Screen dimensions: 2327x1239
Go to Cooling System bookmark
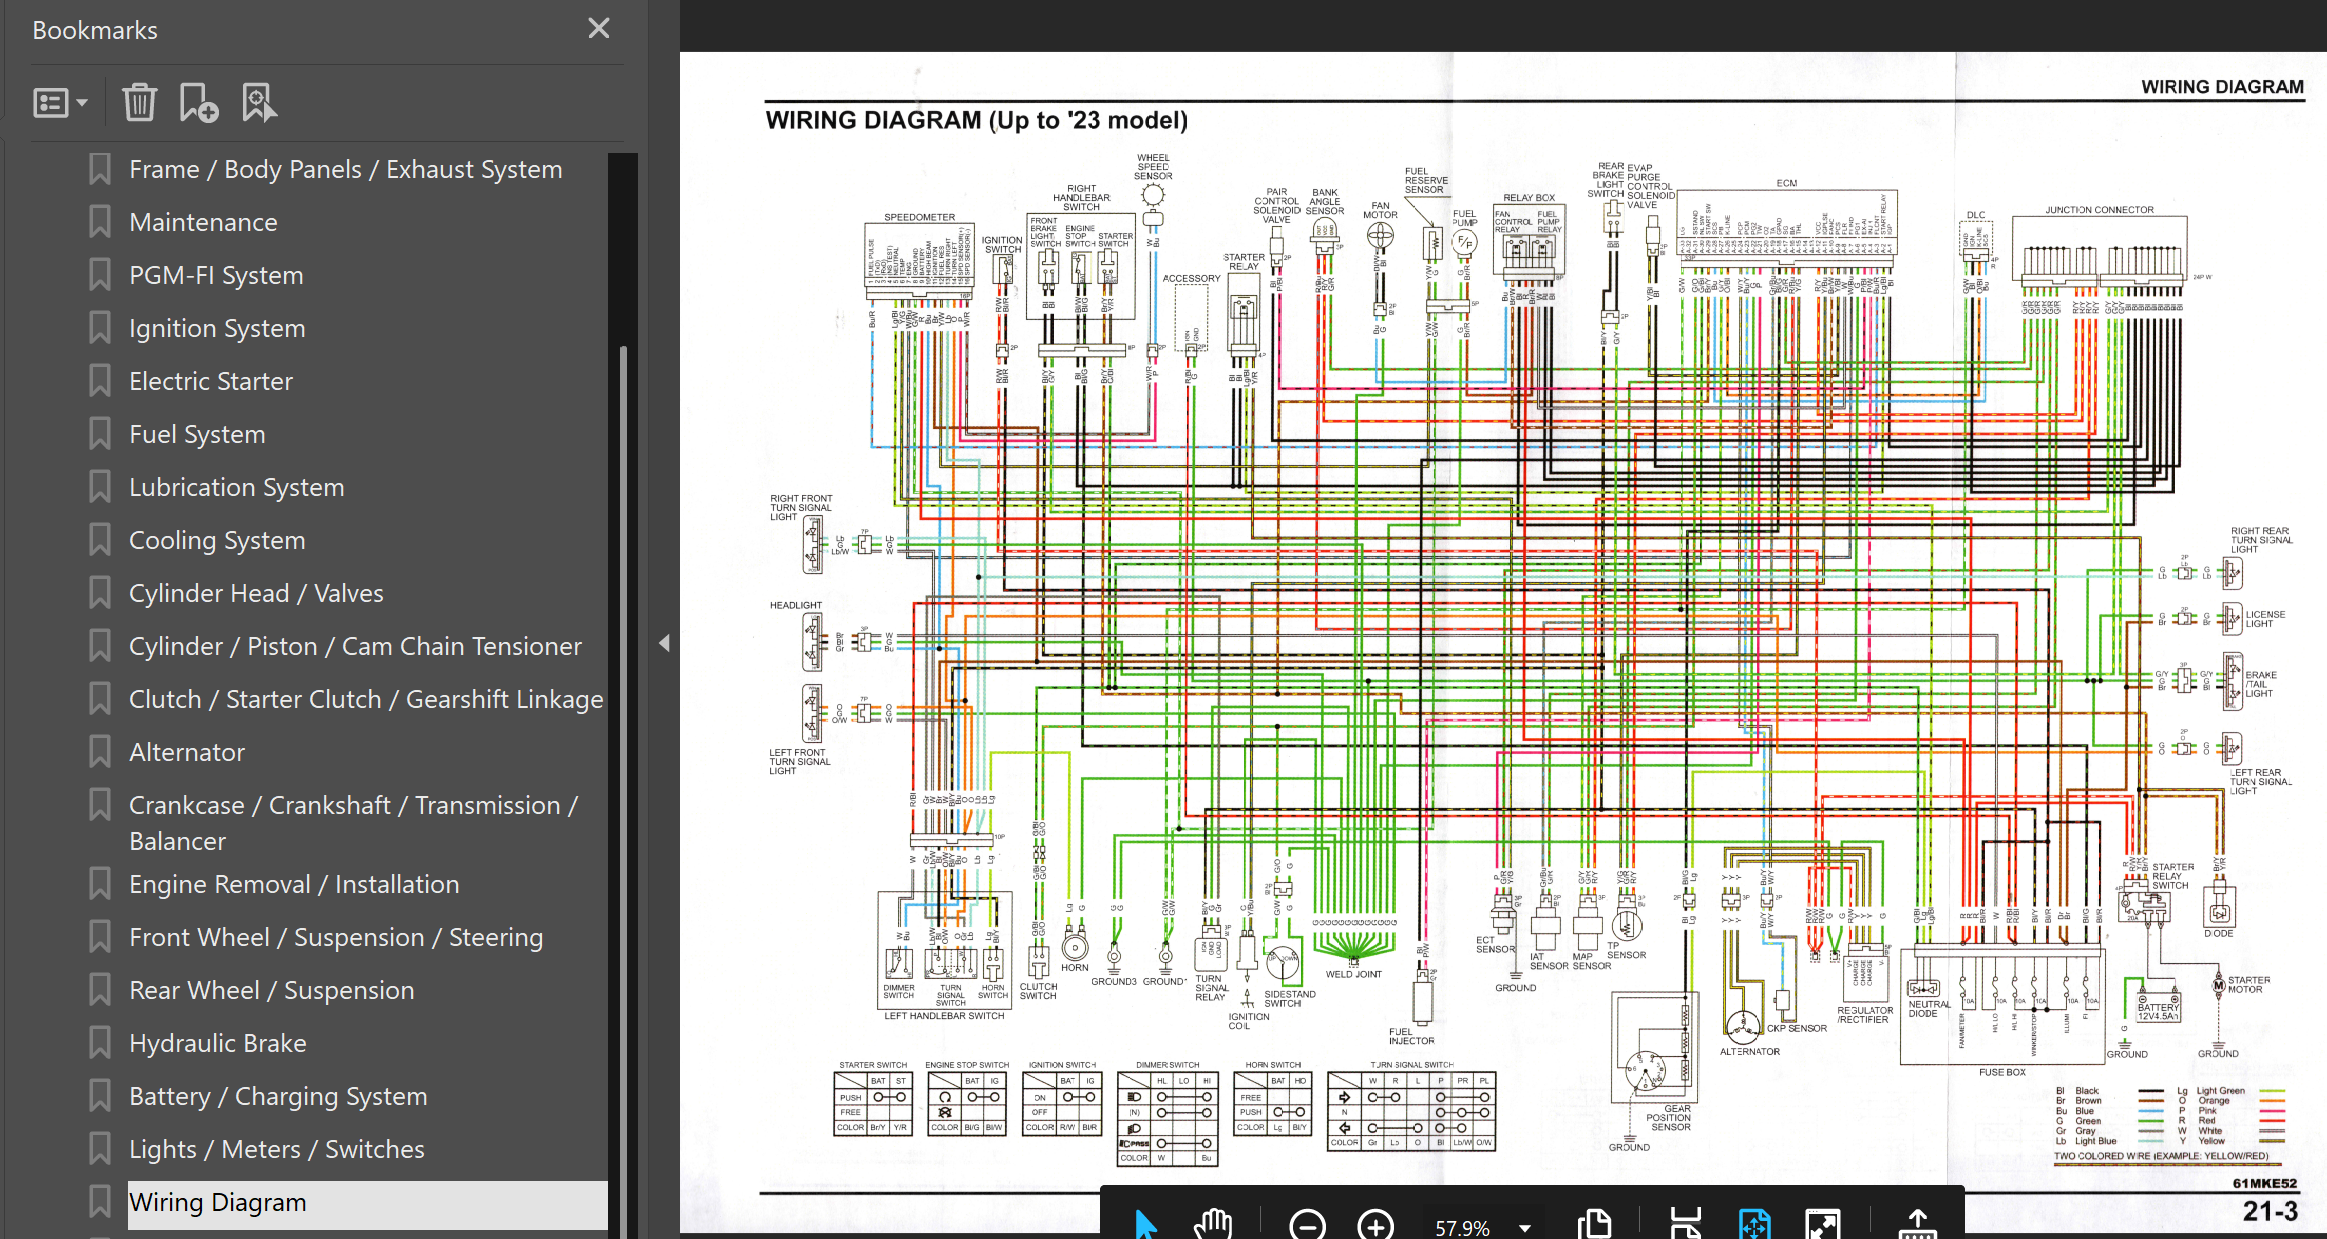click(217, 540)
